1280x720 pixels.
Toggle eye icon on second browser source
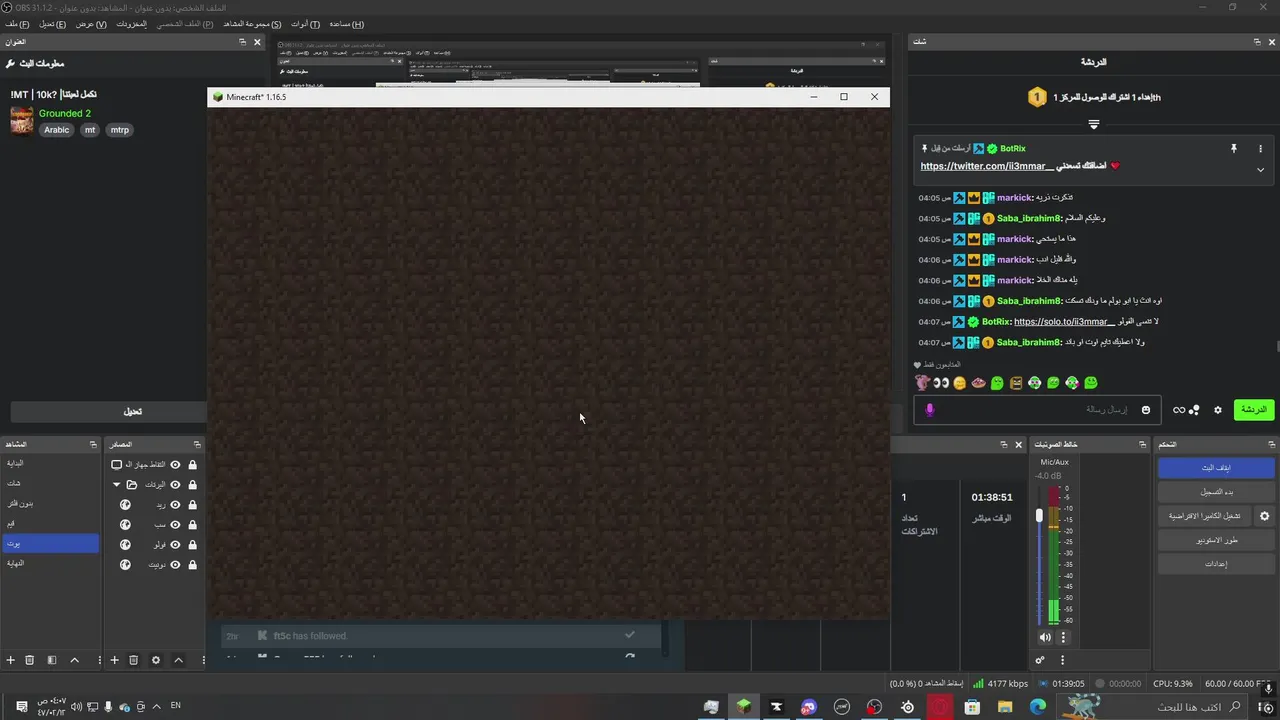175,525
